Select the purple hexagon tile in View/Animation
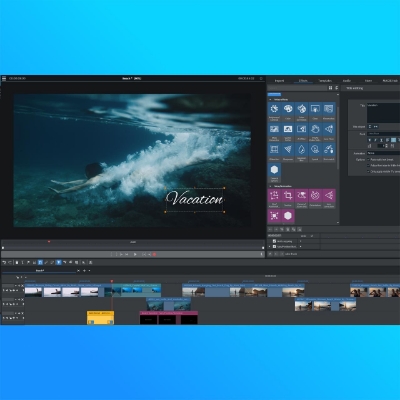 point(288,216)
